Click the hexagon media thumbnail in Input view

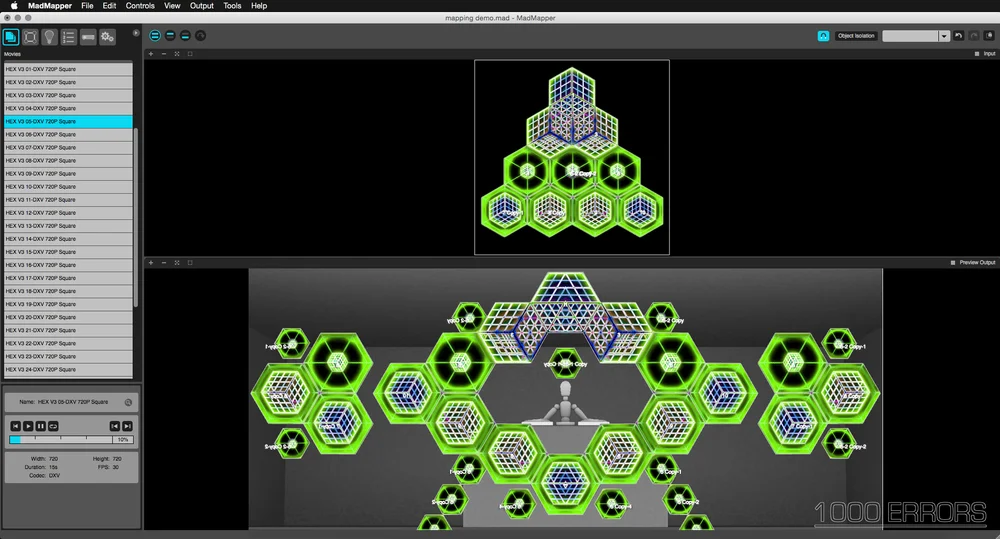click(572, 157)
